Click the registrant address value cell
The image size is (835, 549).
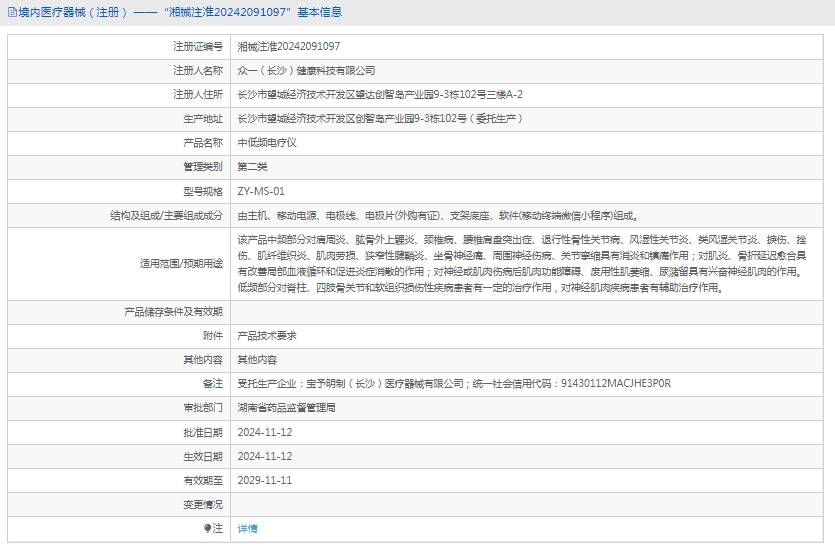pyautogui.click(x=379, y=95)
